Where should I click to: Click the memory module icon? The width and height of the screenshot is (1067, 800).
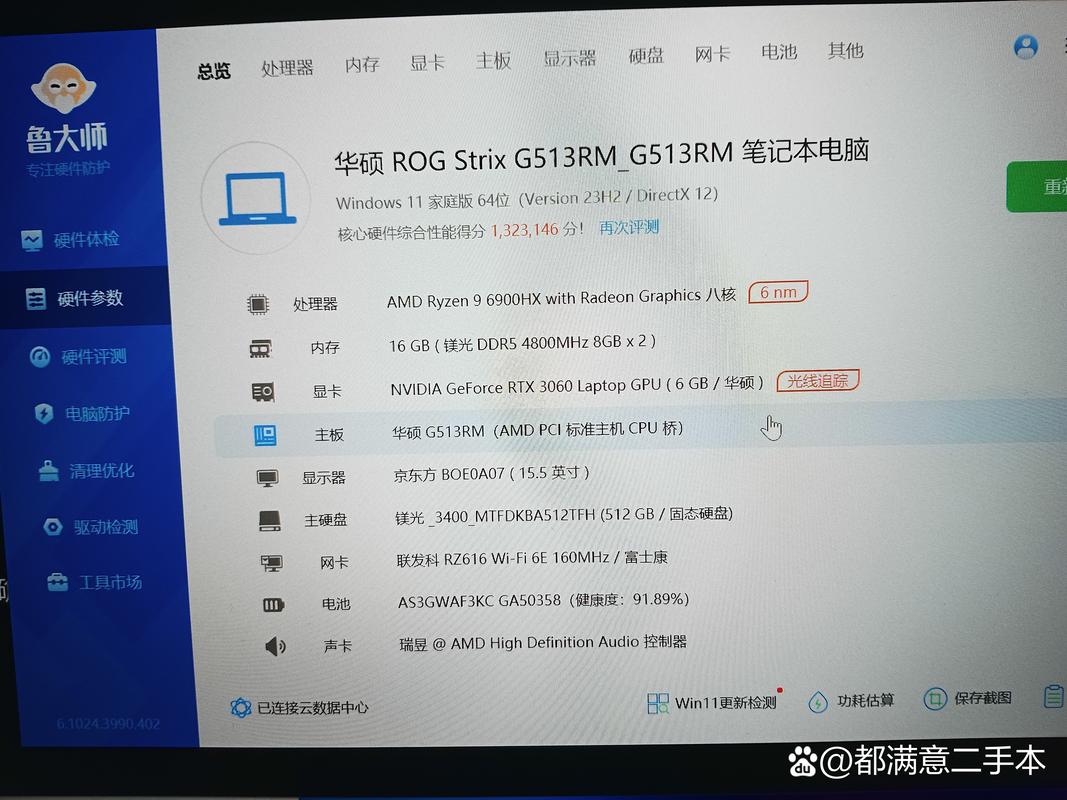[260, 349]
